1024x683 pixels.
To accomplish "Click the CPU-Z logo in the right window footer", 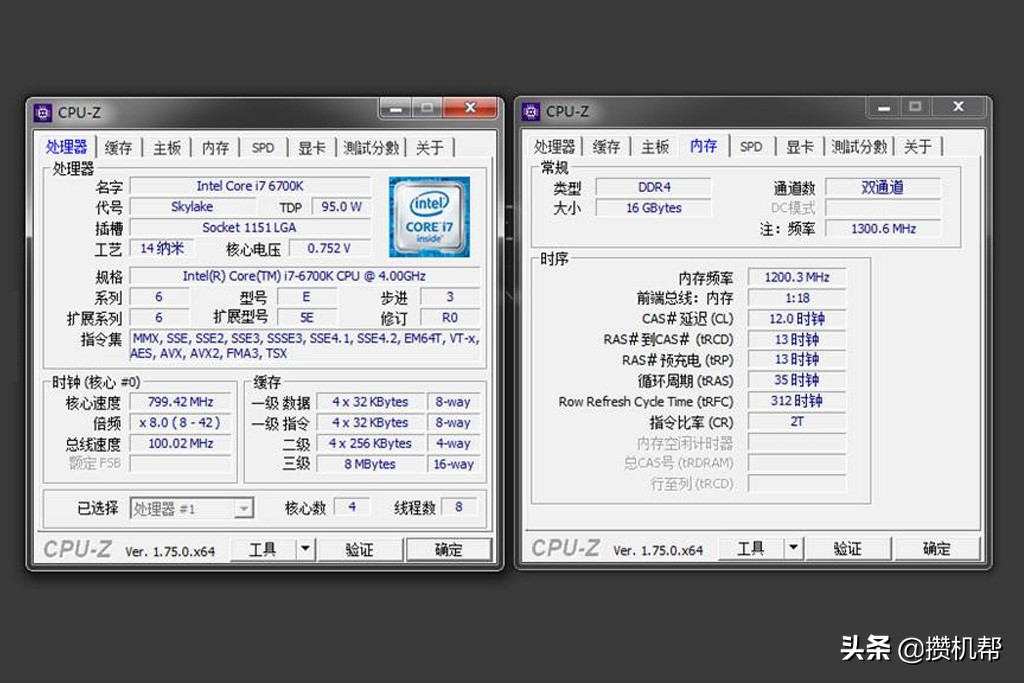I will (x=565, y=548).
